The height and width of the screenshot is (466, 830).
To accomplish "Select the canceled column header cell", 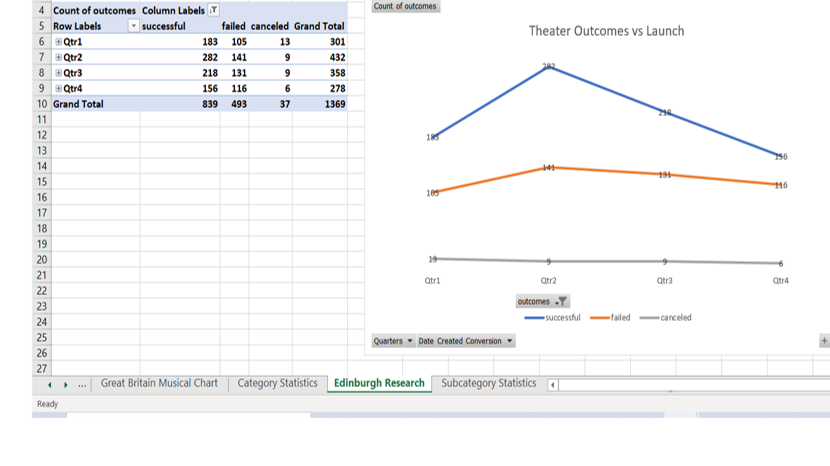I will click(270, 26).
